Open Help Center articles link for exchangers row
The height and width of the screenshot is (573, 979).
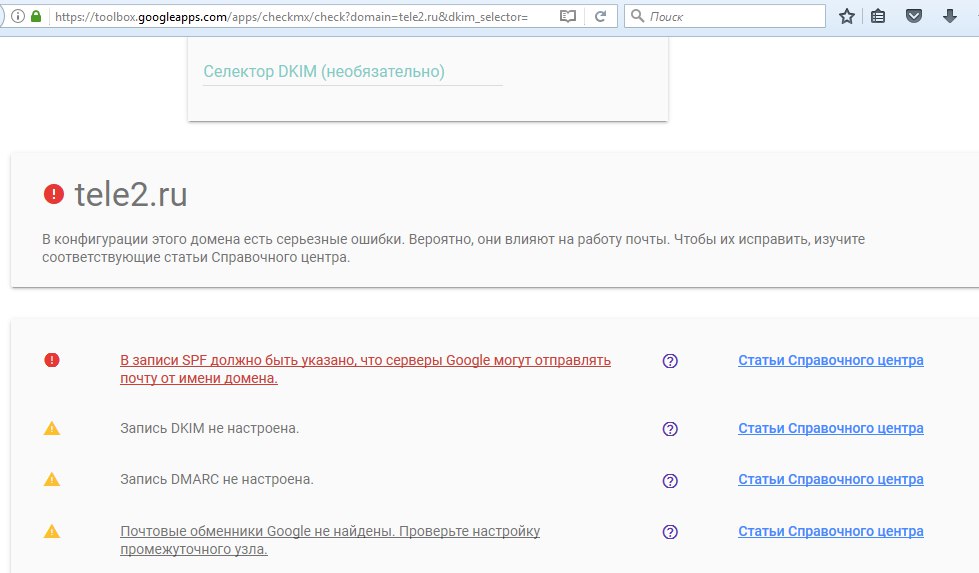(830, 531)
